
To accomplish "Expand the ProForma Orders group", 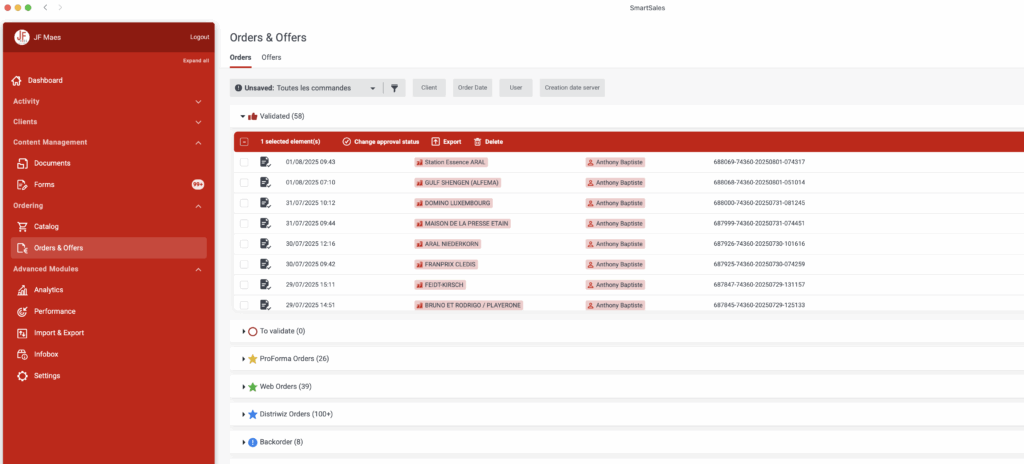I will click(244, 359).
